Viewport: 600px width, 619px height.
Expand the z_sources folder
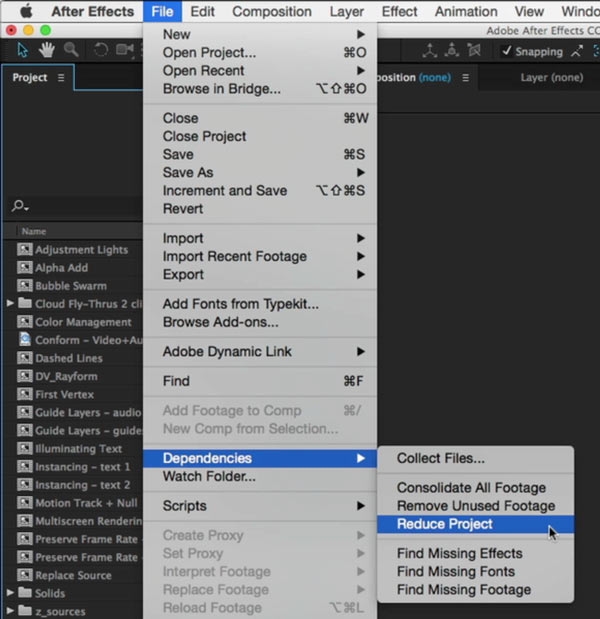click(10, 611)
